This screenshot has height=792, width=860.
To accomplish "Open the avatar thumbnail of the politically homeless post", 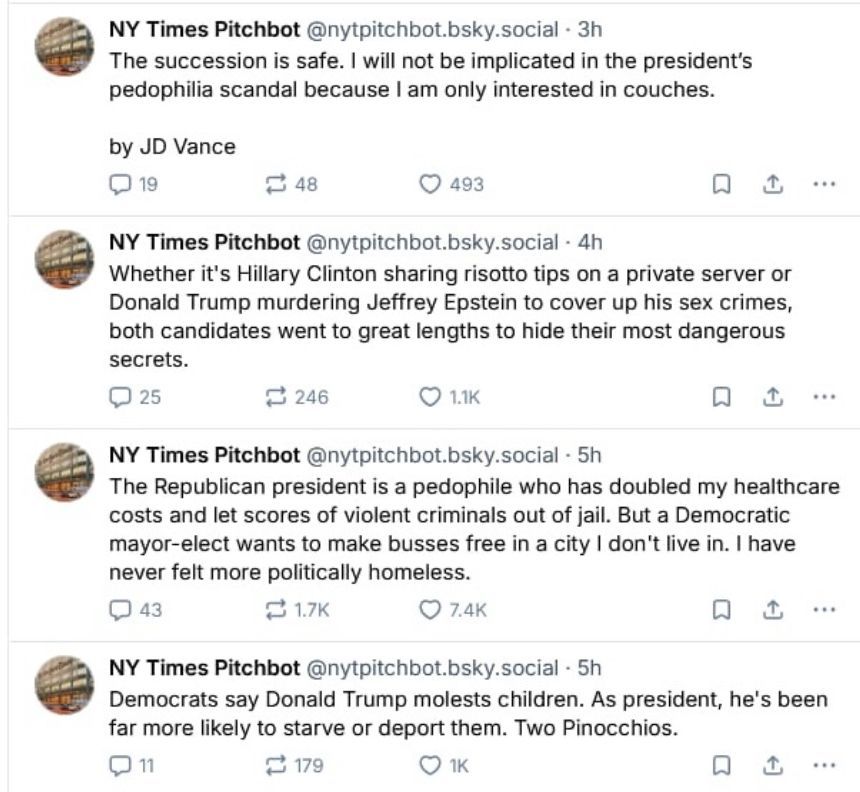I will click(65, 472).
